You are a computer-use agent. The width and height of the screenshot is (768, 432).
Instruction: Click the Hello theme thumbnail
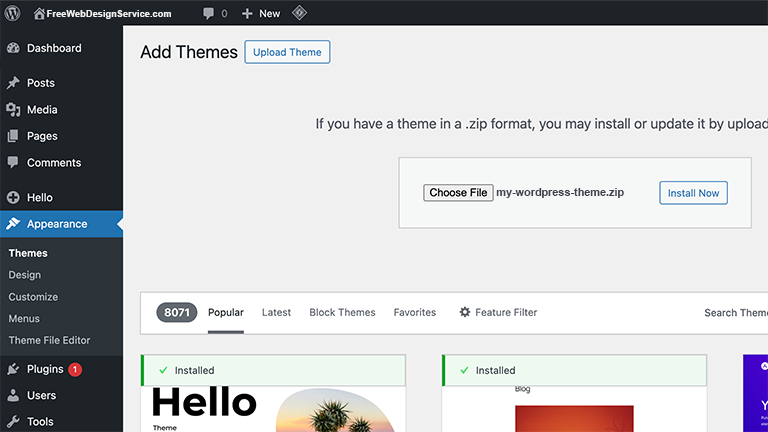[x=273, y=409]
